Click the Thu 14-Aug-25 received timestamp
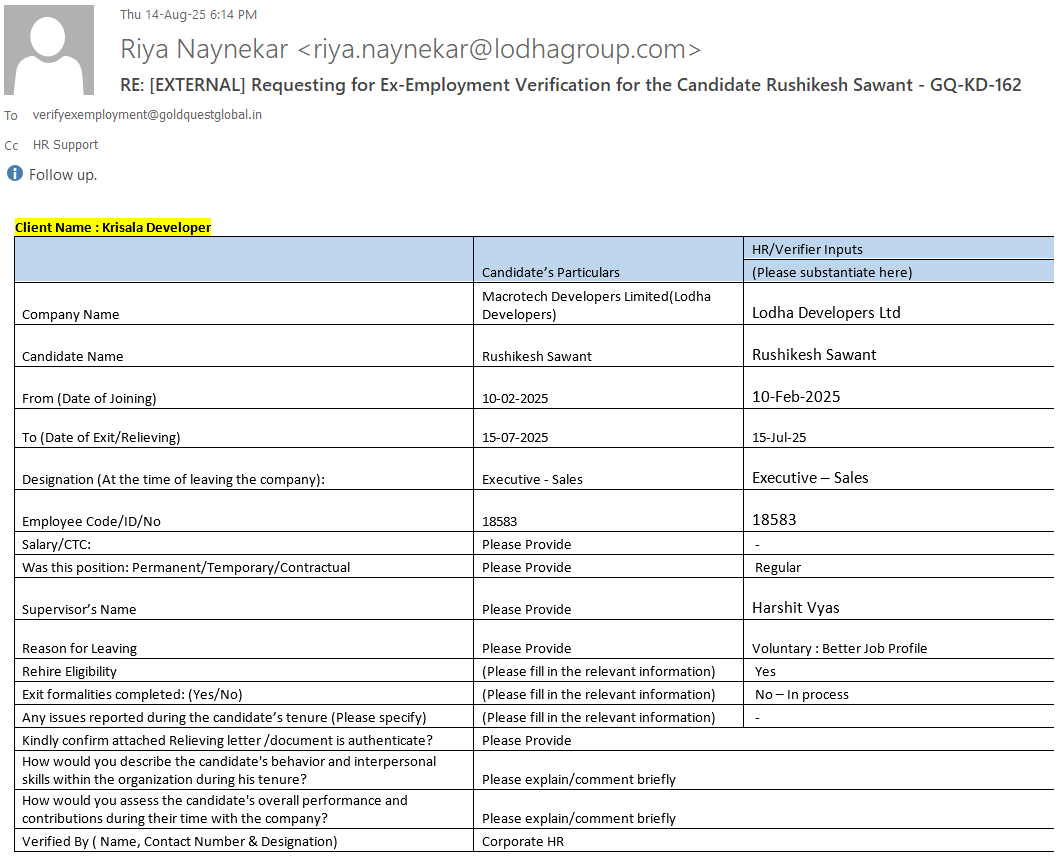Viewport: 1057px width, 862px height. click(x=188, y=14)
